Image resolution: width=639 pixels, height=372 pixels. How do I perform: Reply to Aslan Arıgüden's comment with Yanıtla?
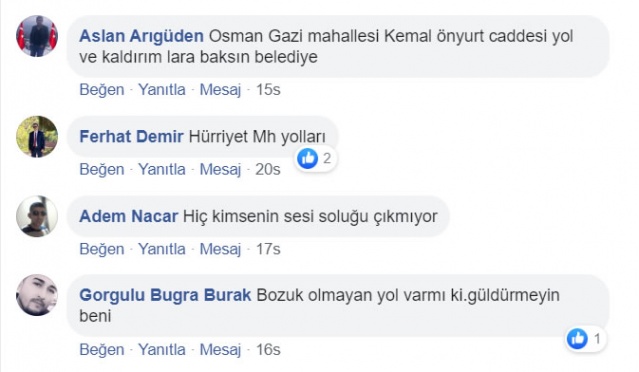(x=162, y=90)
